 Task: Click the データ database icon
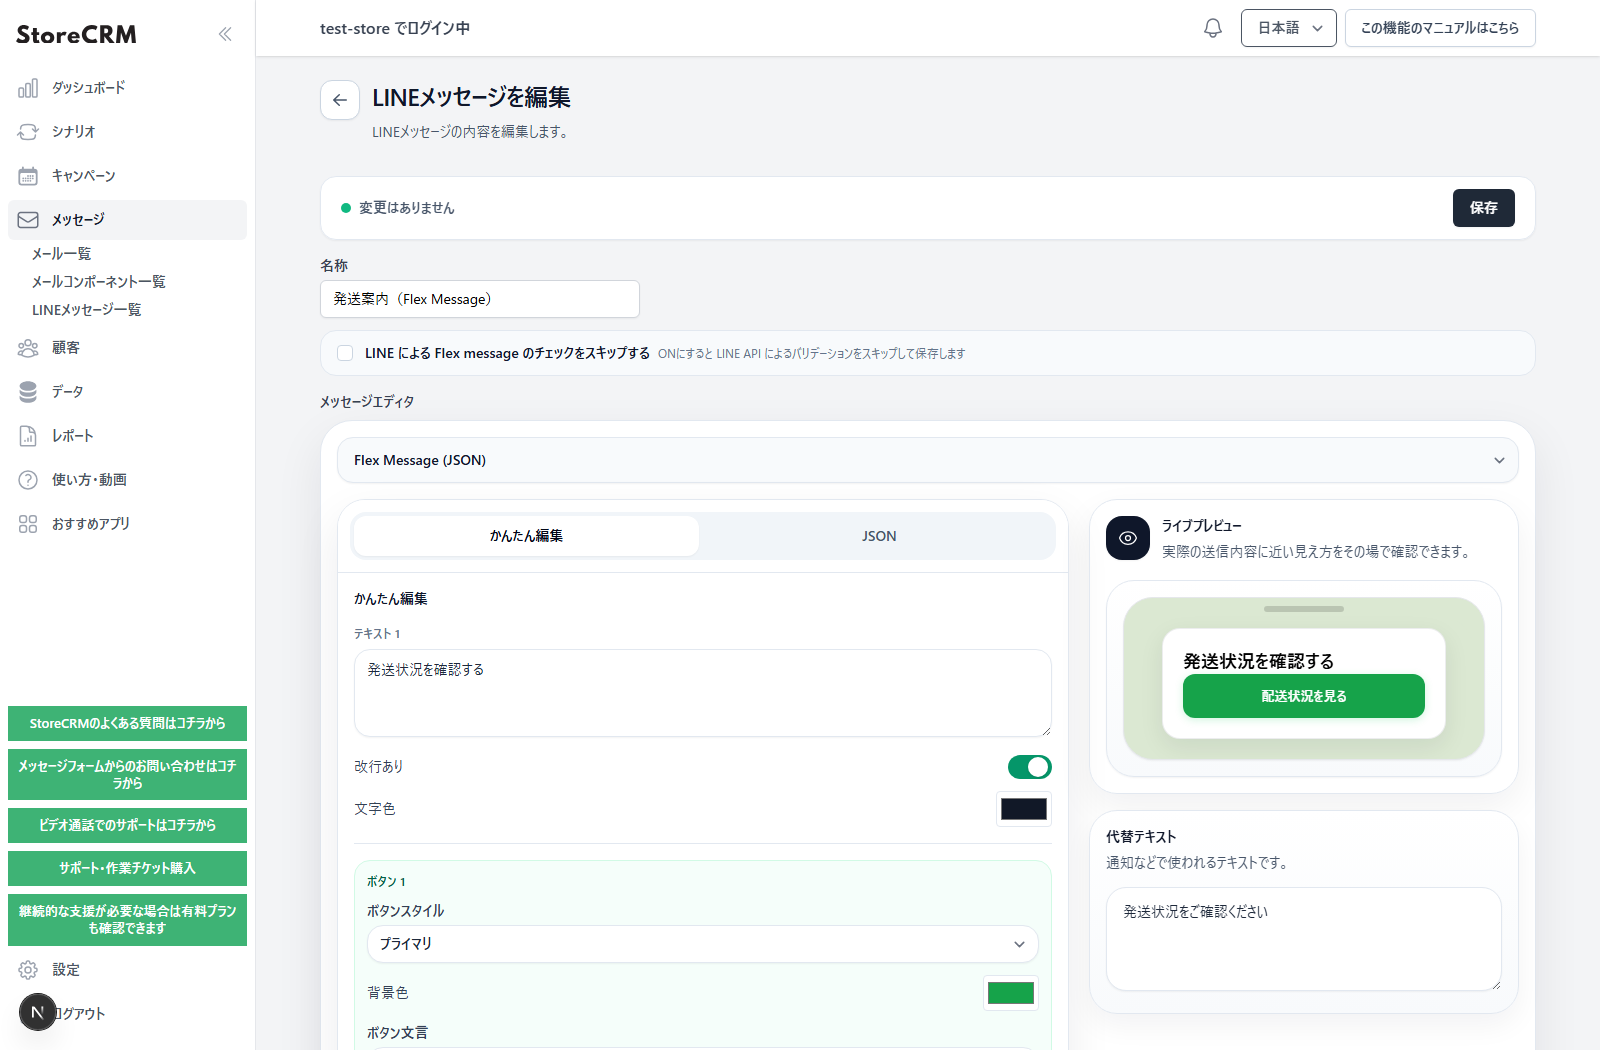[x=28, y=392]
